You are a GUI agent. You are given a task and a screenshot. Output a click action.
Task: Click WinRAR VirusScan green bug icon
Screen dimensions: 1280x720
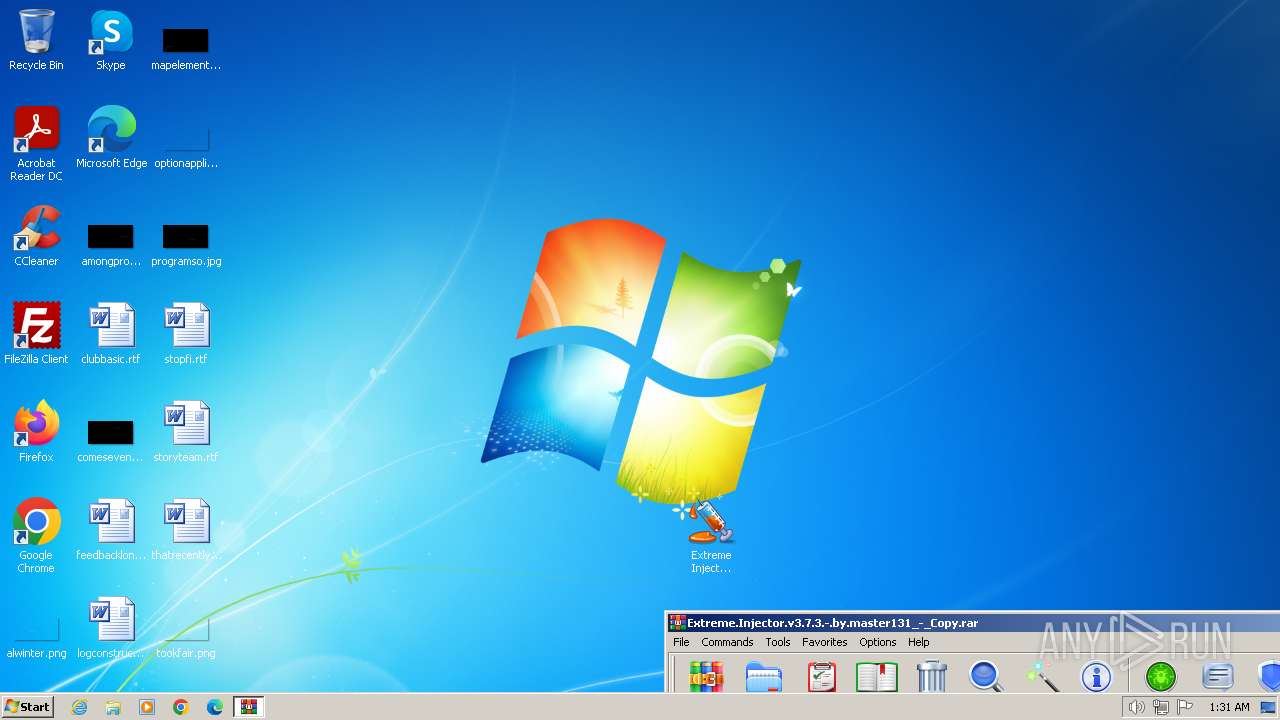point(1161,677)
